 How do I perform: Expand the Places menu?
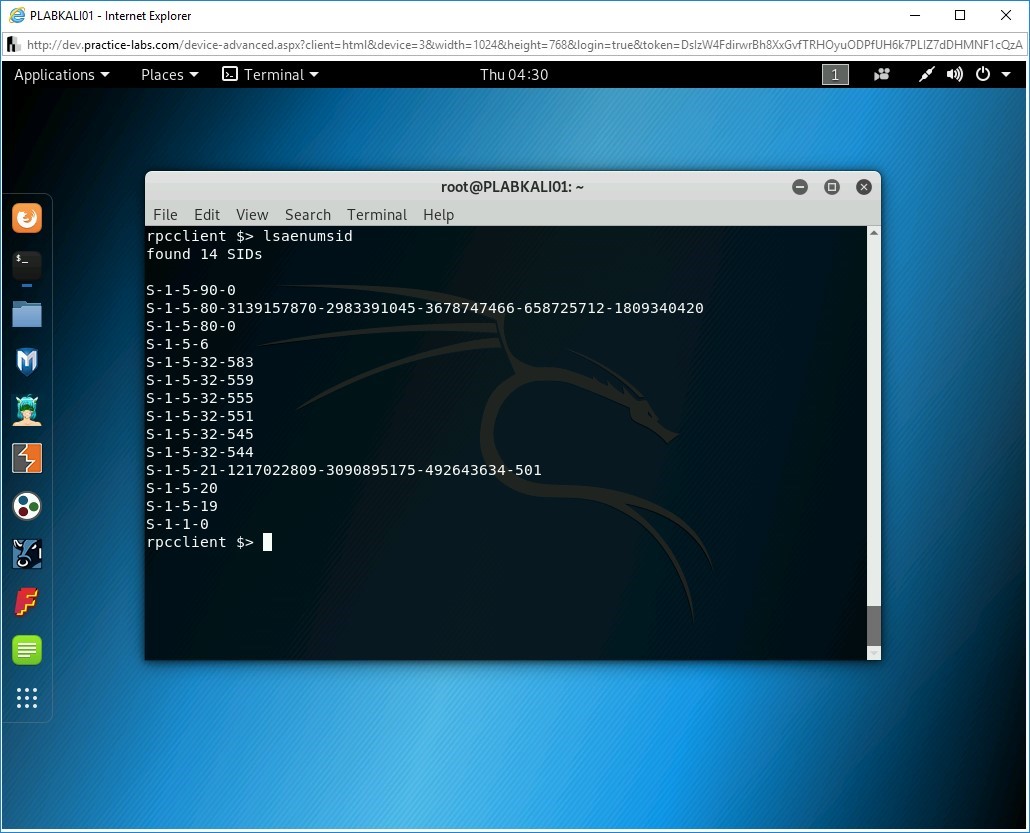169,75
